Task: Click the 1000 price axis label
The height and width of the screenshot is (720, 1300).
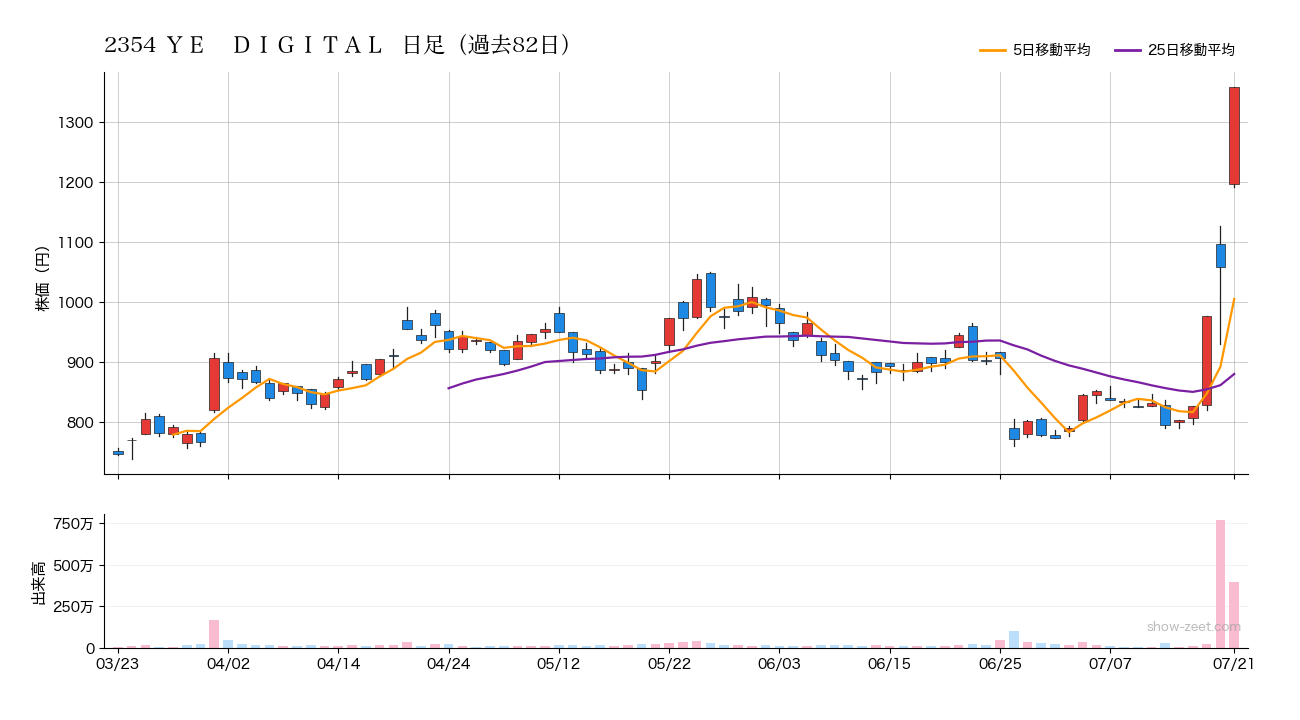Action: [x=76, y=303]
